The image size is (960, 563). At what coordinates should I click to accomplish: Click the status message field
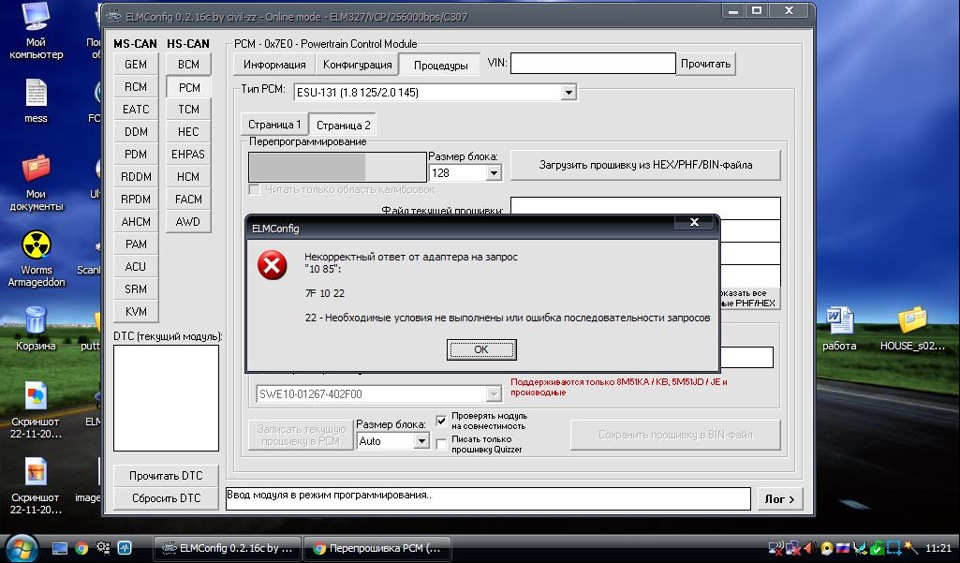click(x=488, y=499)
